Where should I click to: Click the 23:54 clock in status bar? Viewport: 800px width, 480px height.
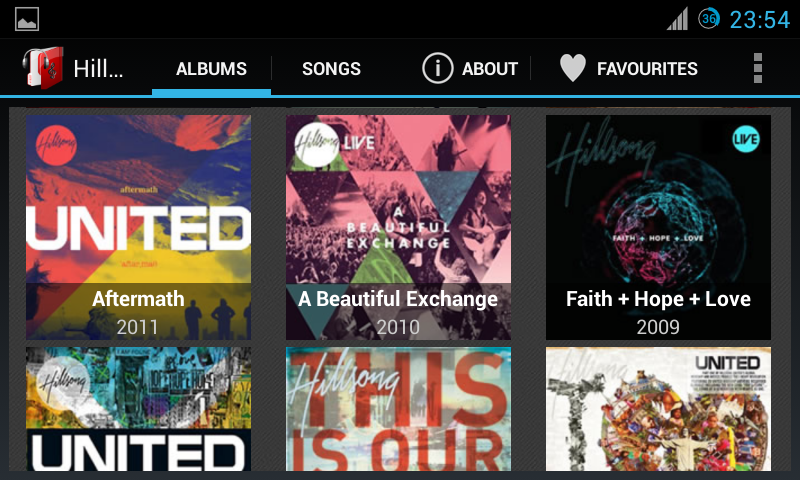(760, 20)
